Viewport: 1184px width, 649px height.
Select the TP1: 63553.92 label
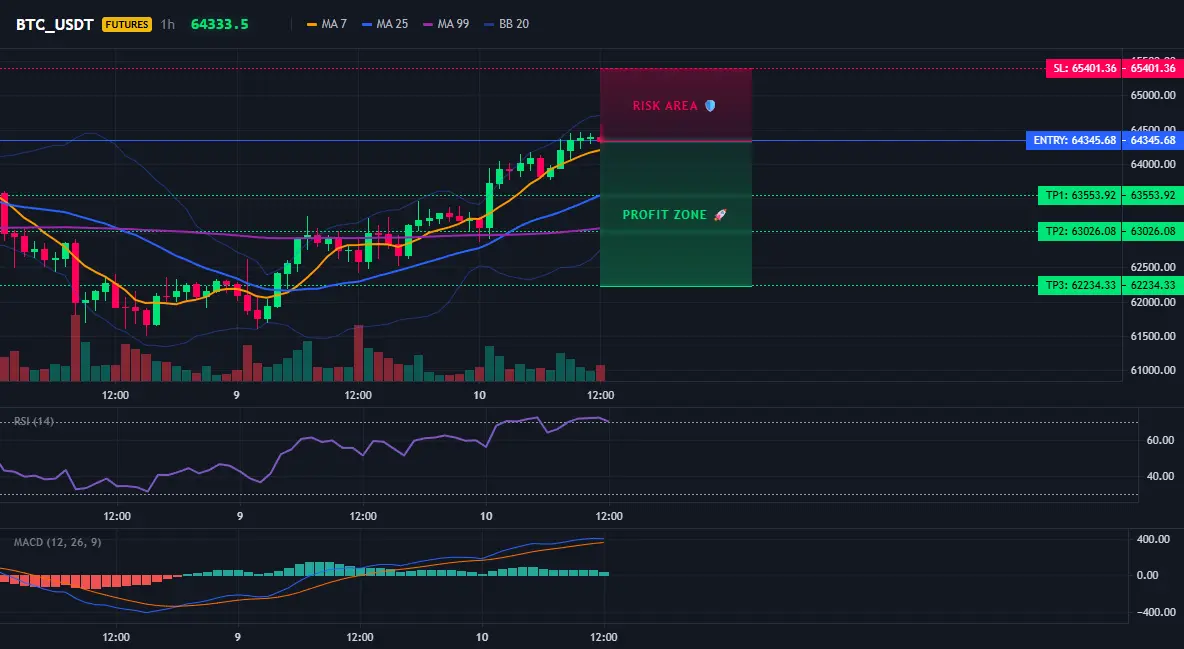(1081, 195)
